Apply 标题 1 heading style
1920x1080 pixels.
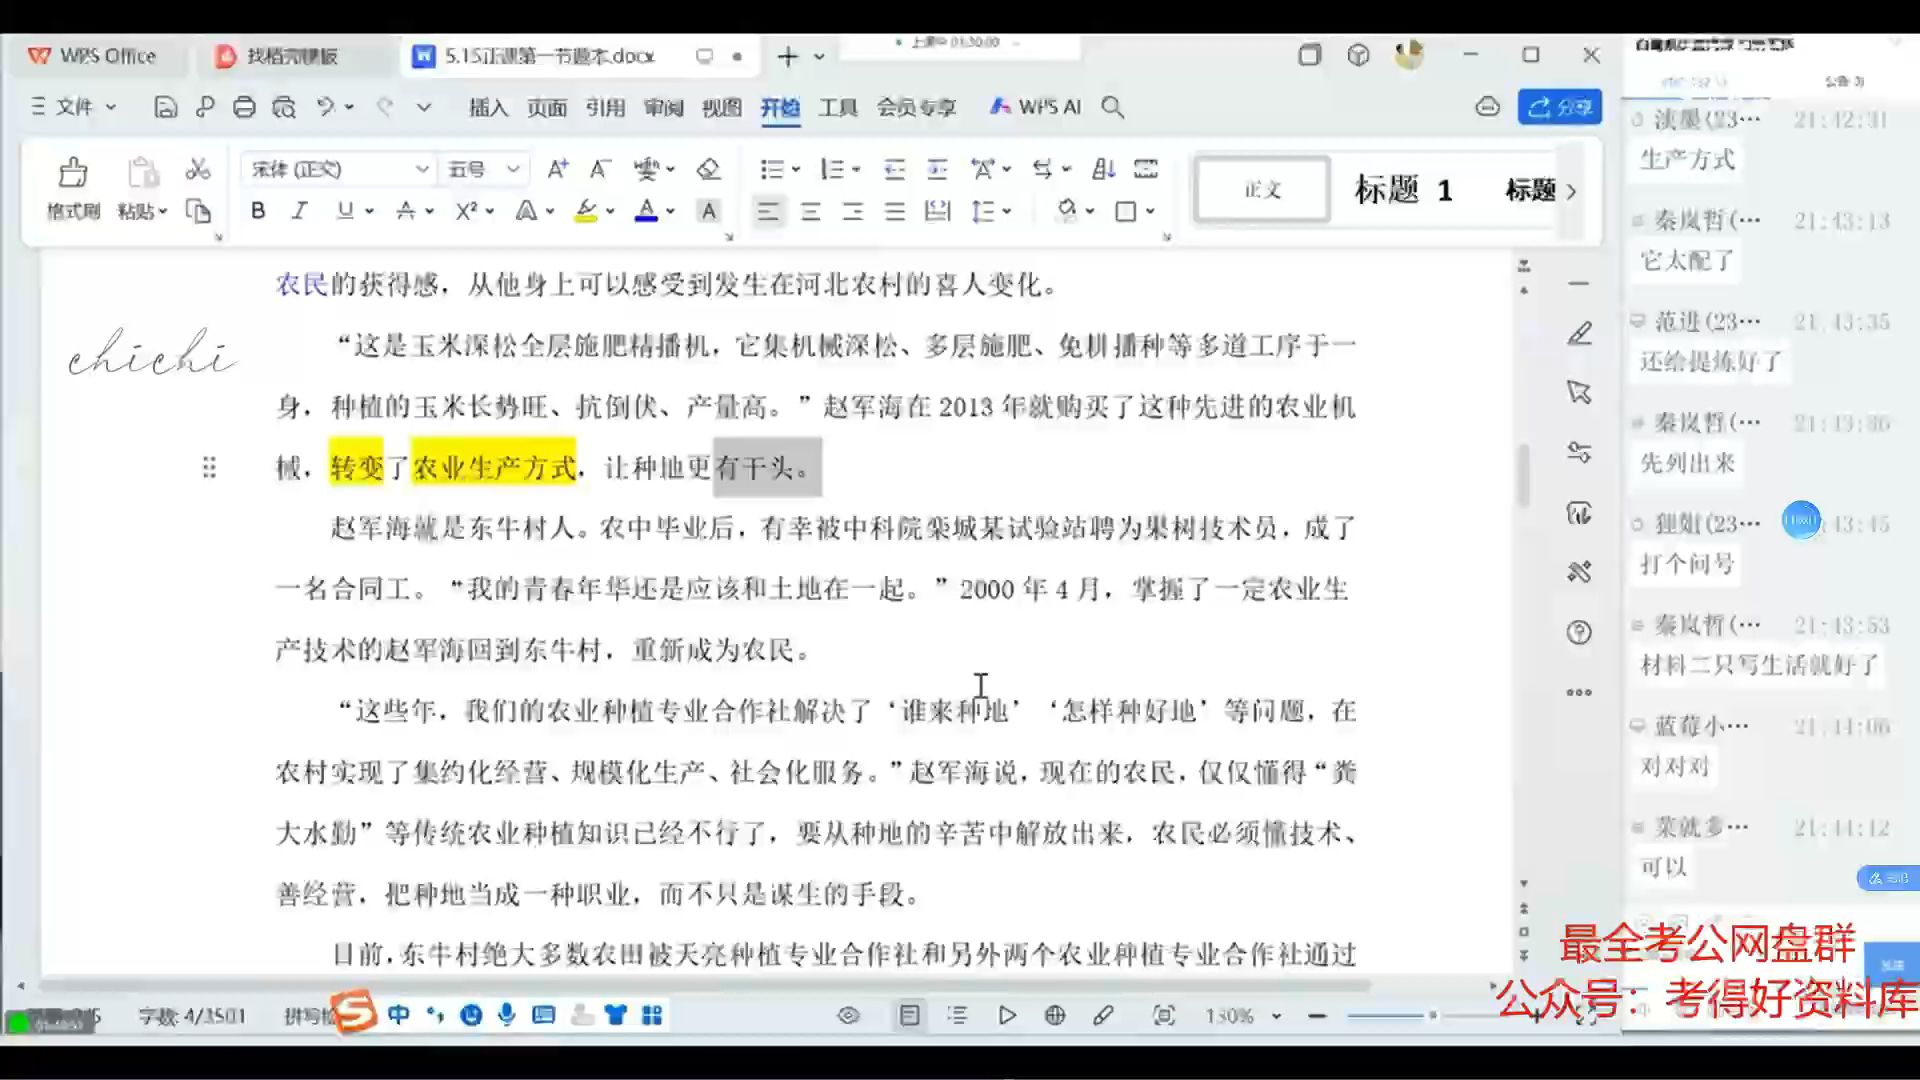1403,189
